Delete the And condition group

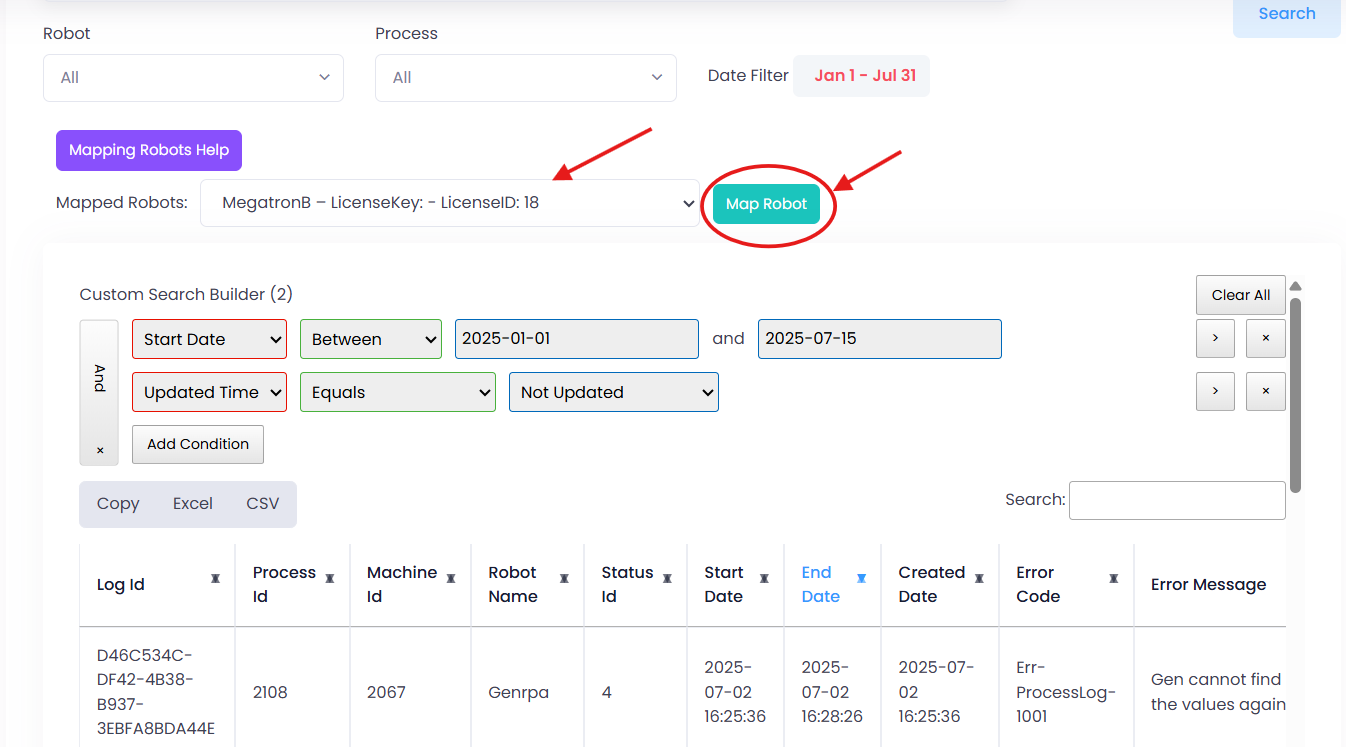coord(99,451)
